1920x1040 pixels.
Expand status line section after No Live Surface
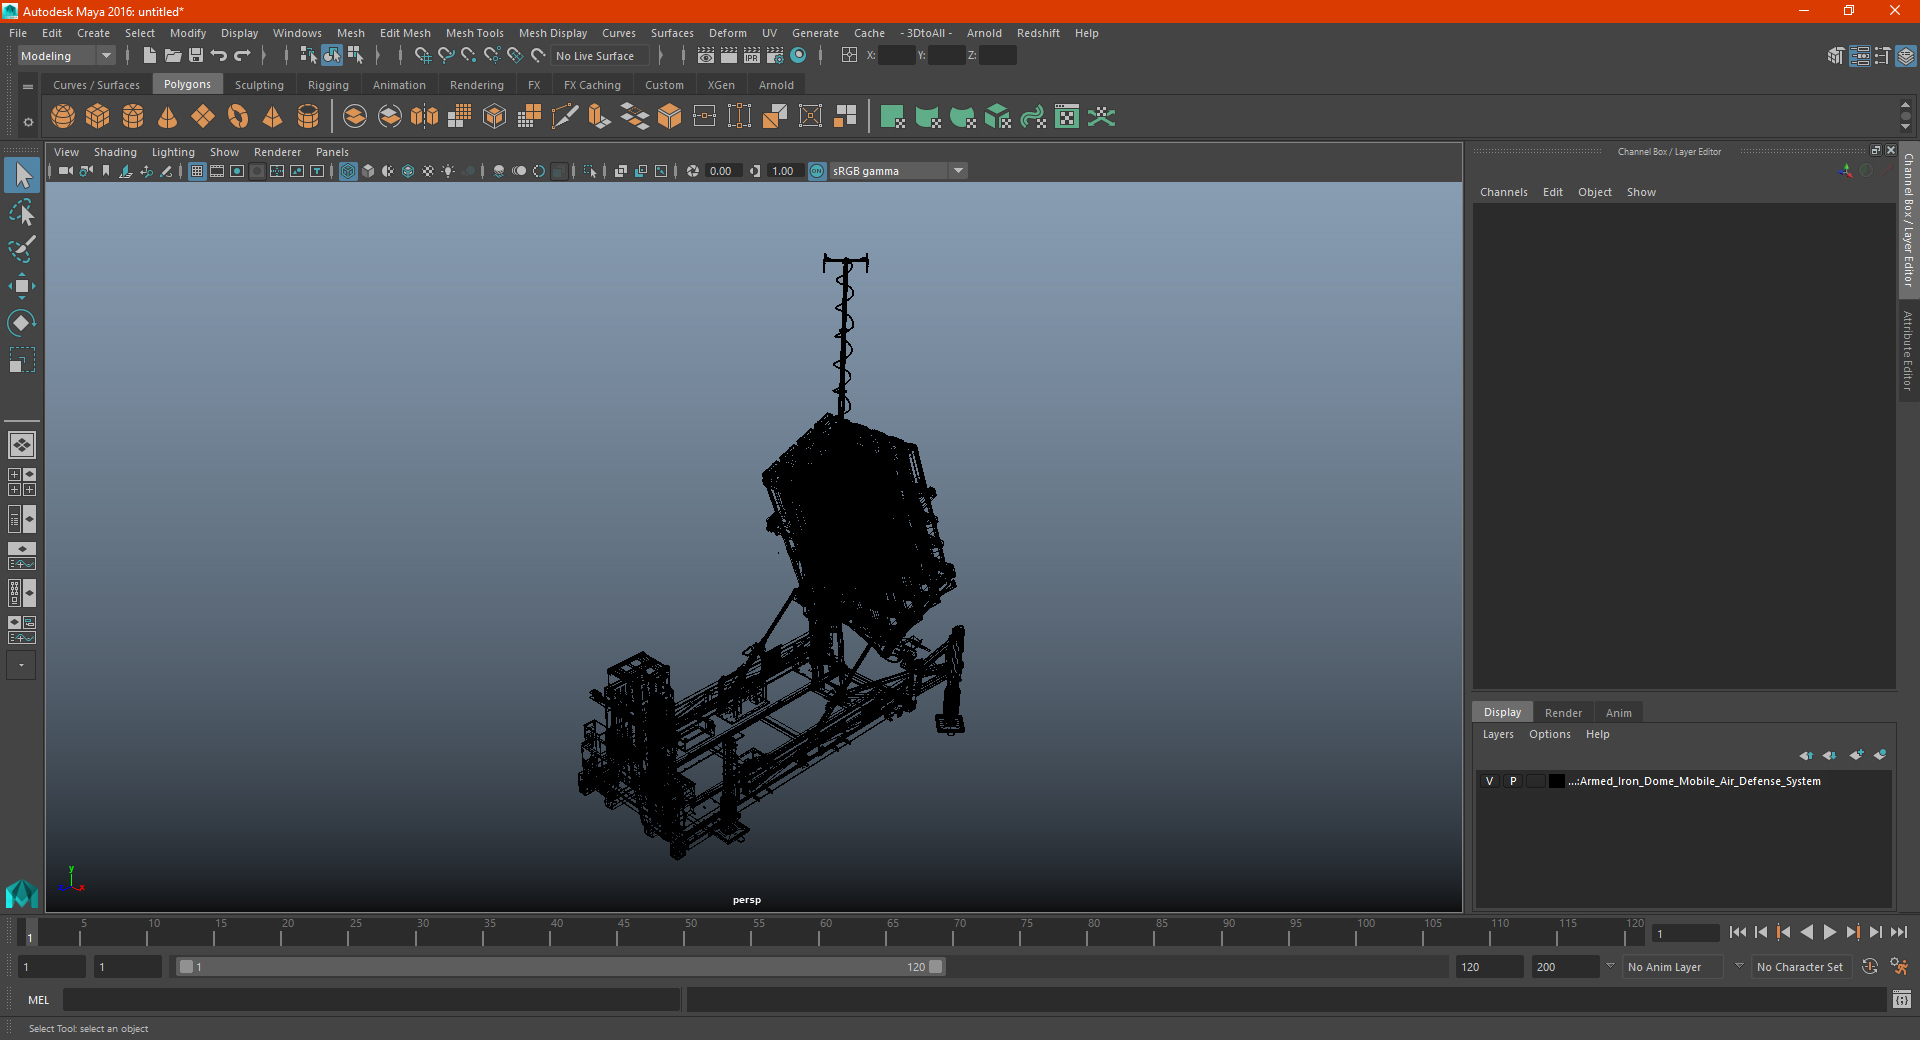(661, 56)
